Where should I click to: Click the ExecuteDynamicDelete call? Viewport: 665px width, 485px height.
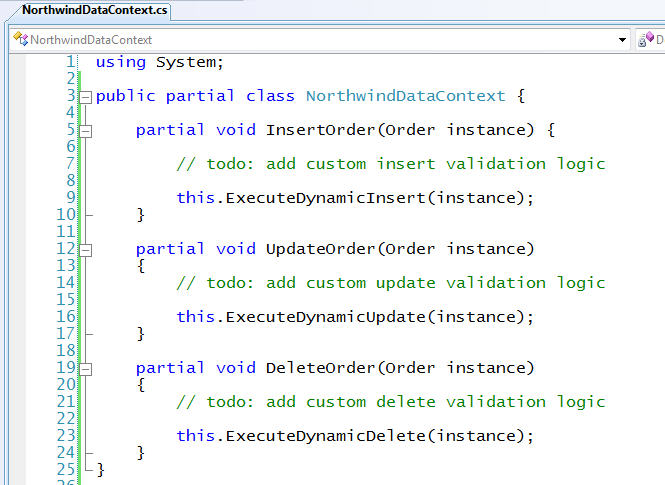pos(355,436)
